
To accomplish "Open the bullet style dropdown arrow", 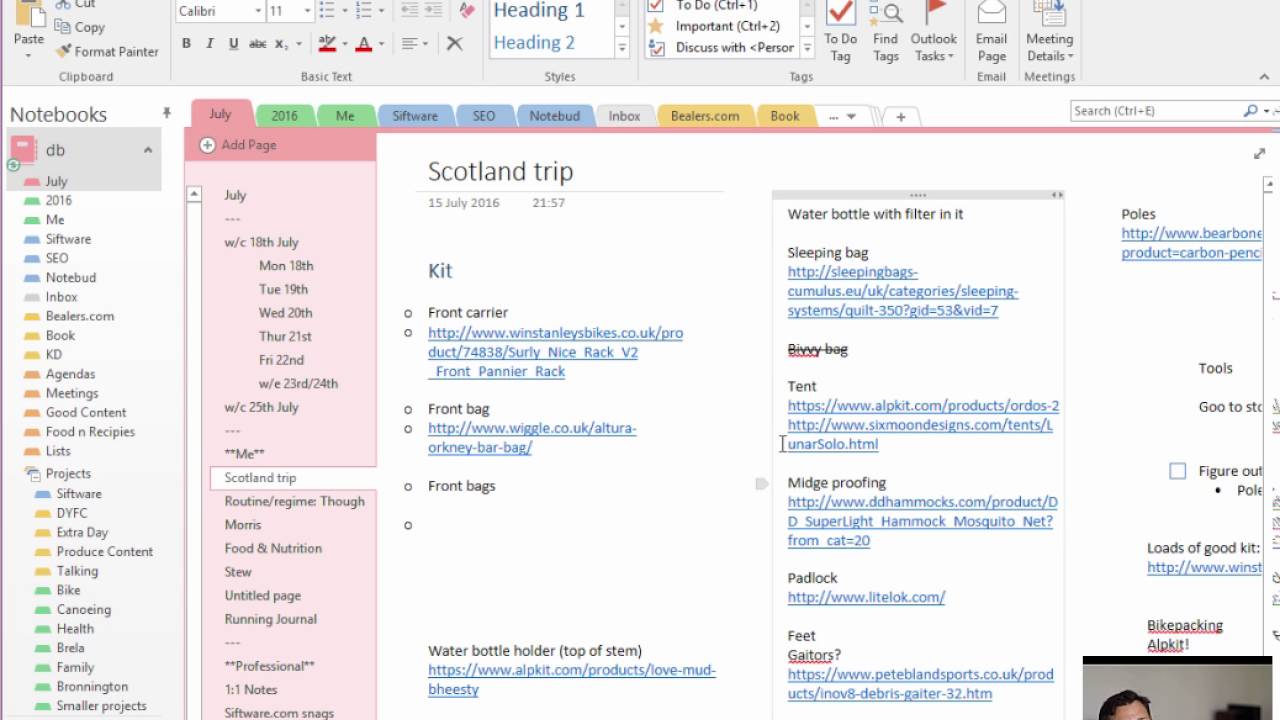I will click(343, 11).
